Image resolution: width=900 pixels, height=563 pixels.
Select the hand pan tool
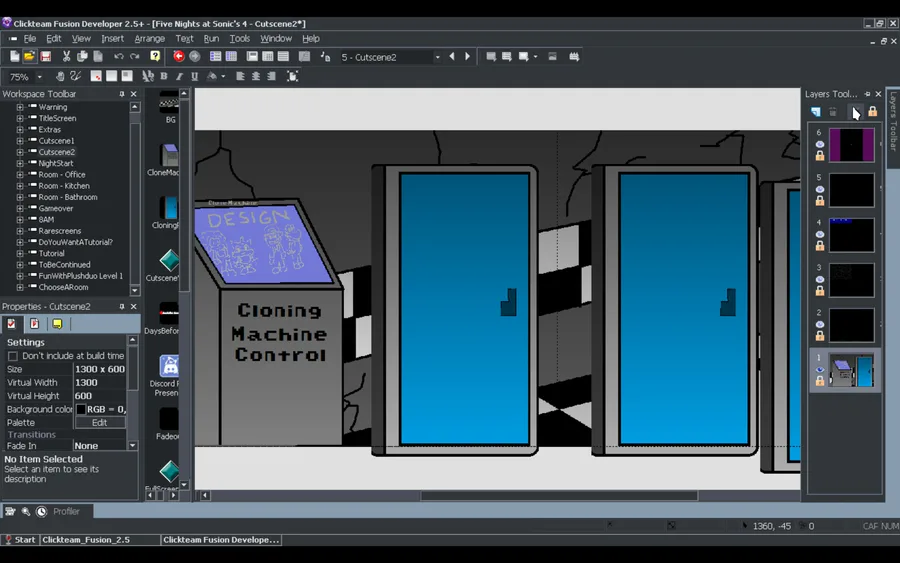tap(60, 76)
